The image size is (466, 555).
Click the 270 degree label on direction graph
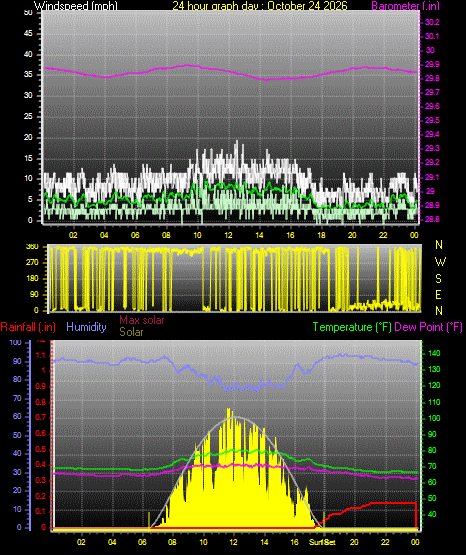32,263
